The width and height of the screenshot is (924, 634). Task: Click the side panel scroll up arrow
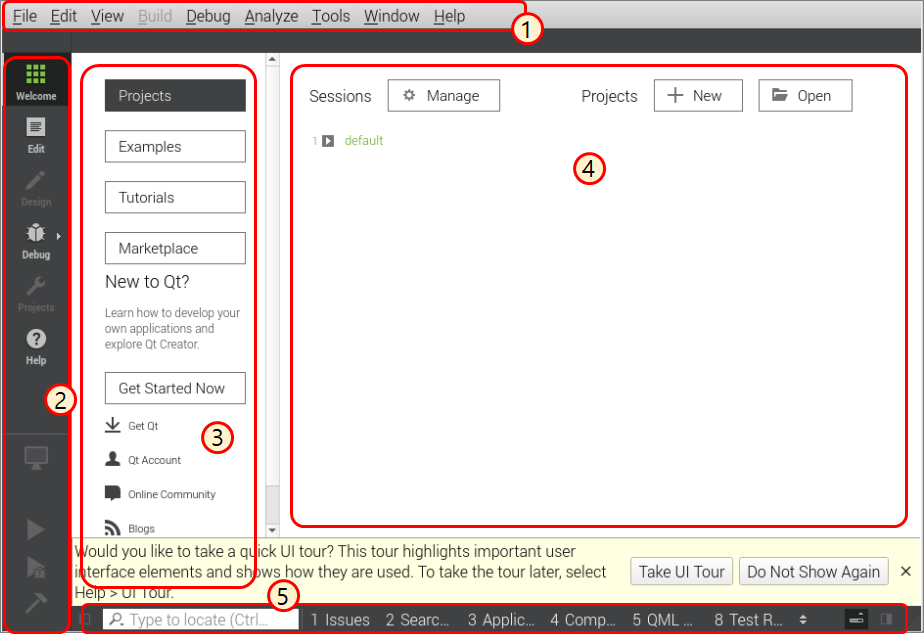click(x=272, y=59)
